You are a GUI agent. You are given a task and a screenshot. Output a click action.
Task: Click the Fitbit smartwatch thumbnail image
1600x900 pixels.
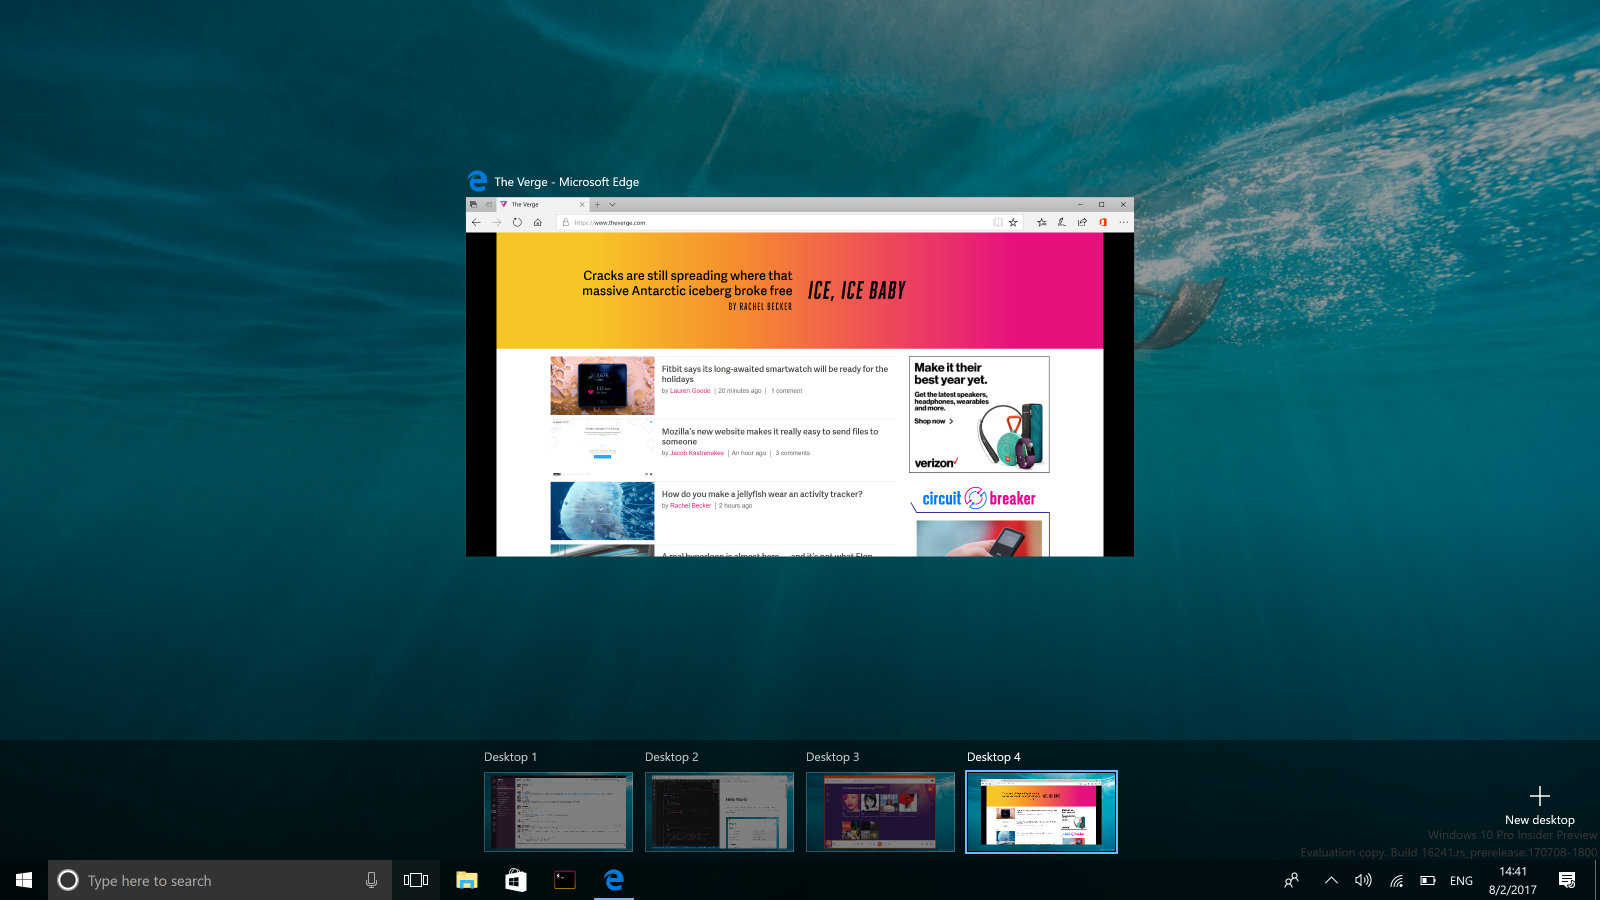602,386
